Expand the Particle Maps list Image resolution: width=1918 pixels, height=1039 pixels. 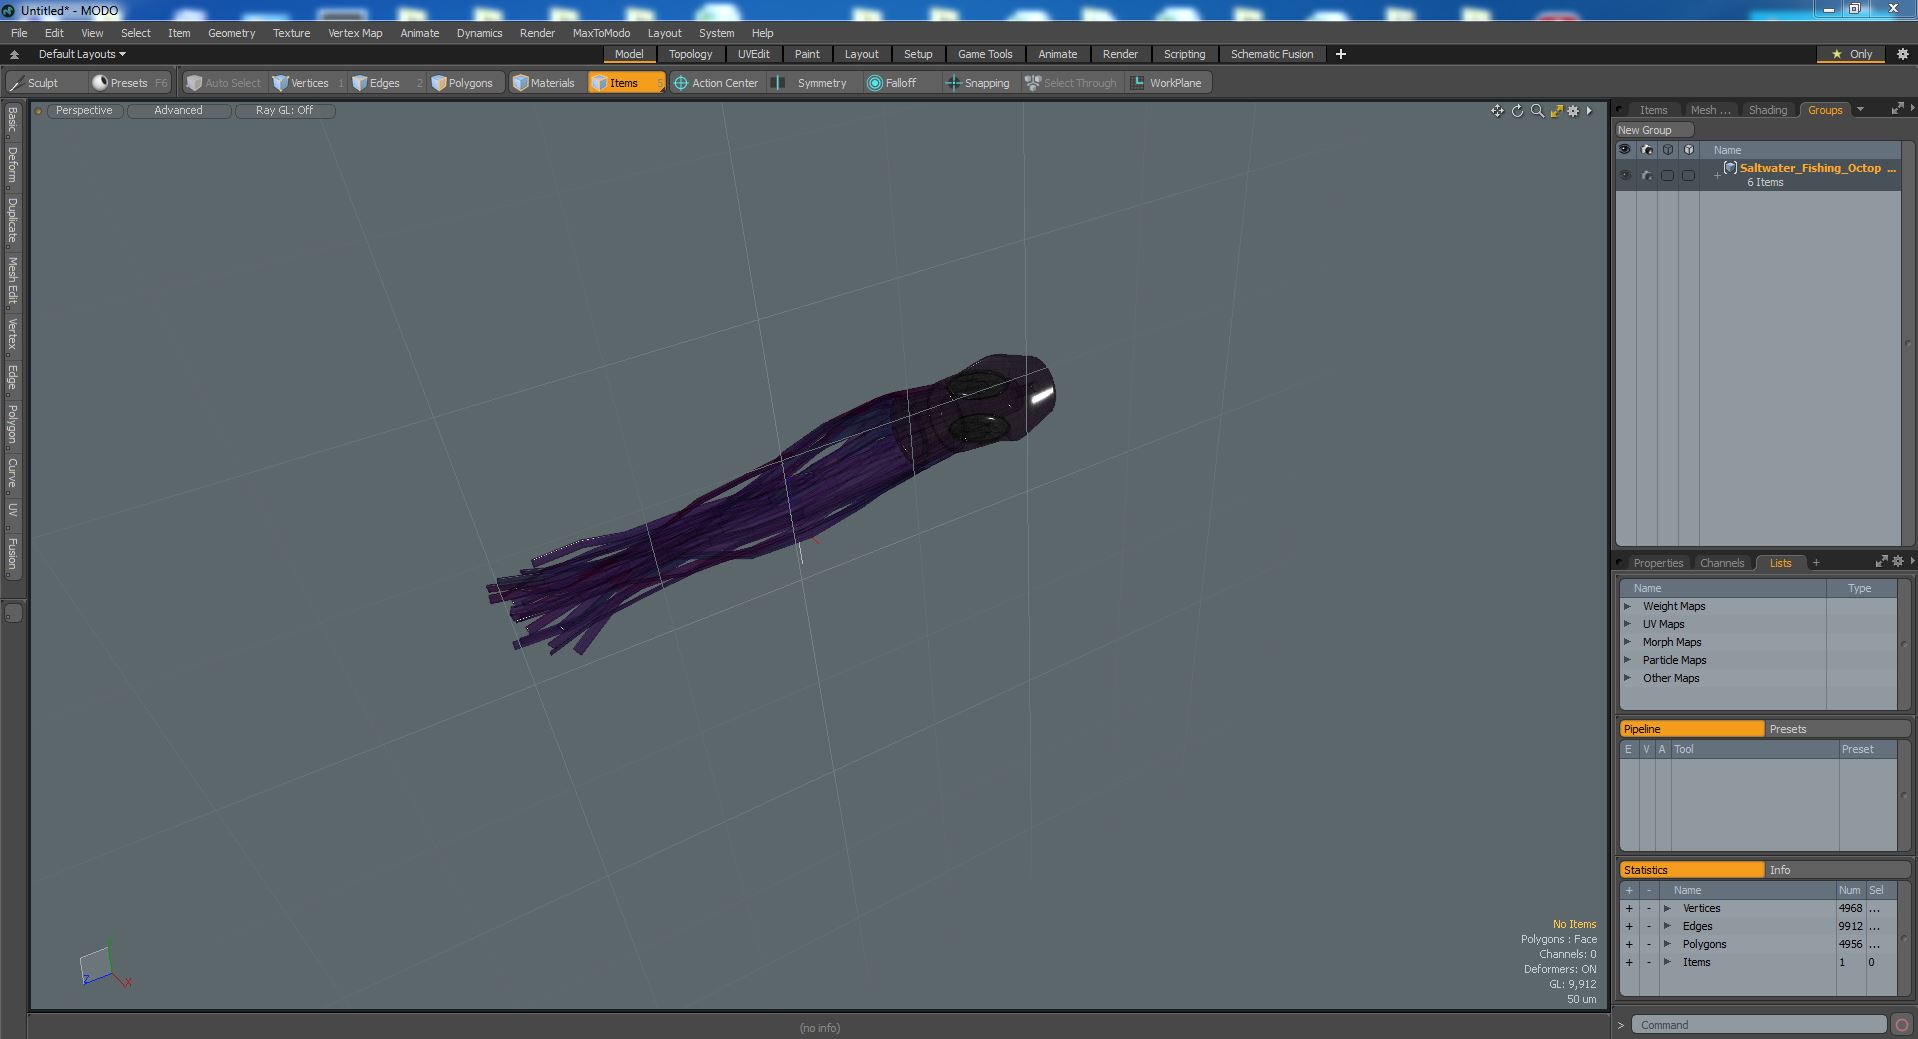[x=1627, y=661]
